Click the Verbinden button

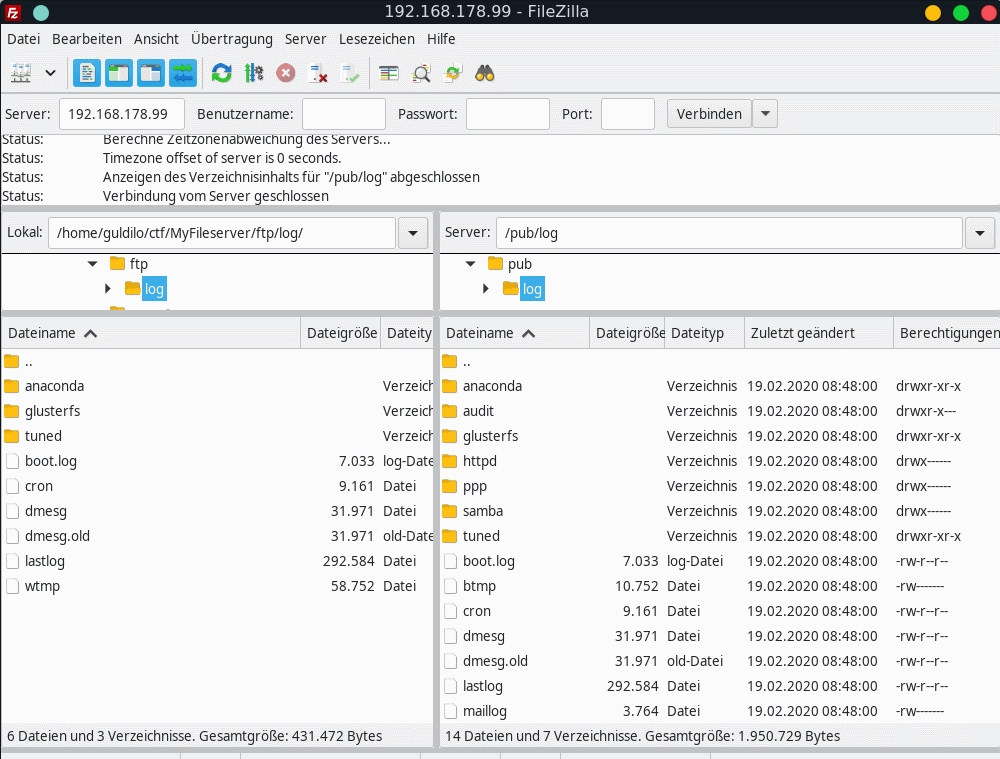coord(709,114)
